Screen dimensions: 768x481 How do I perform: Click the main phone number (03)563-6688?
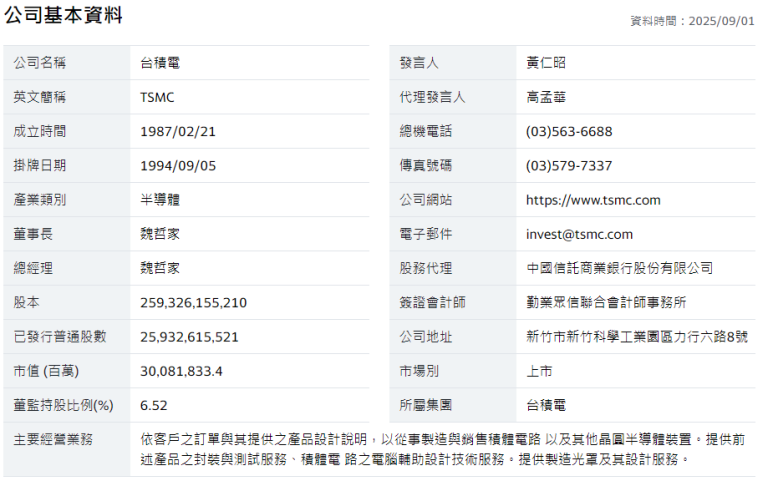569,131
